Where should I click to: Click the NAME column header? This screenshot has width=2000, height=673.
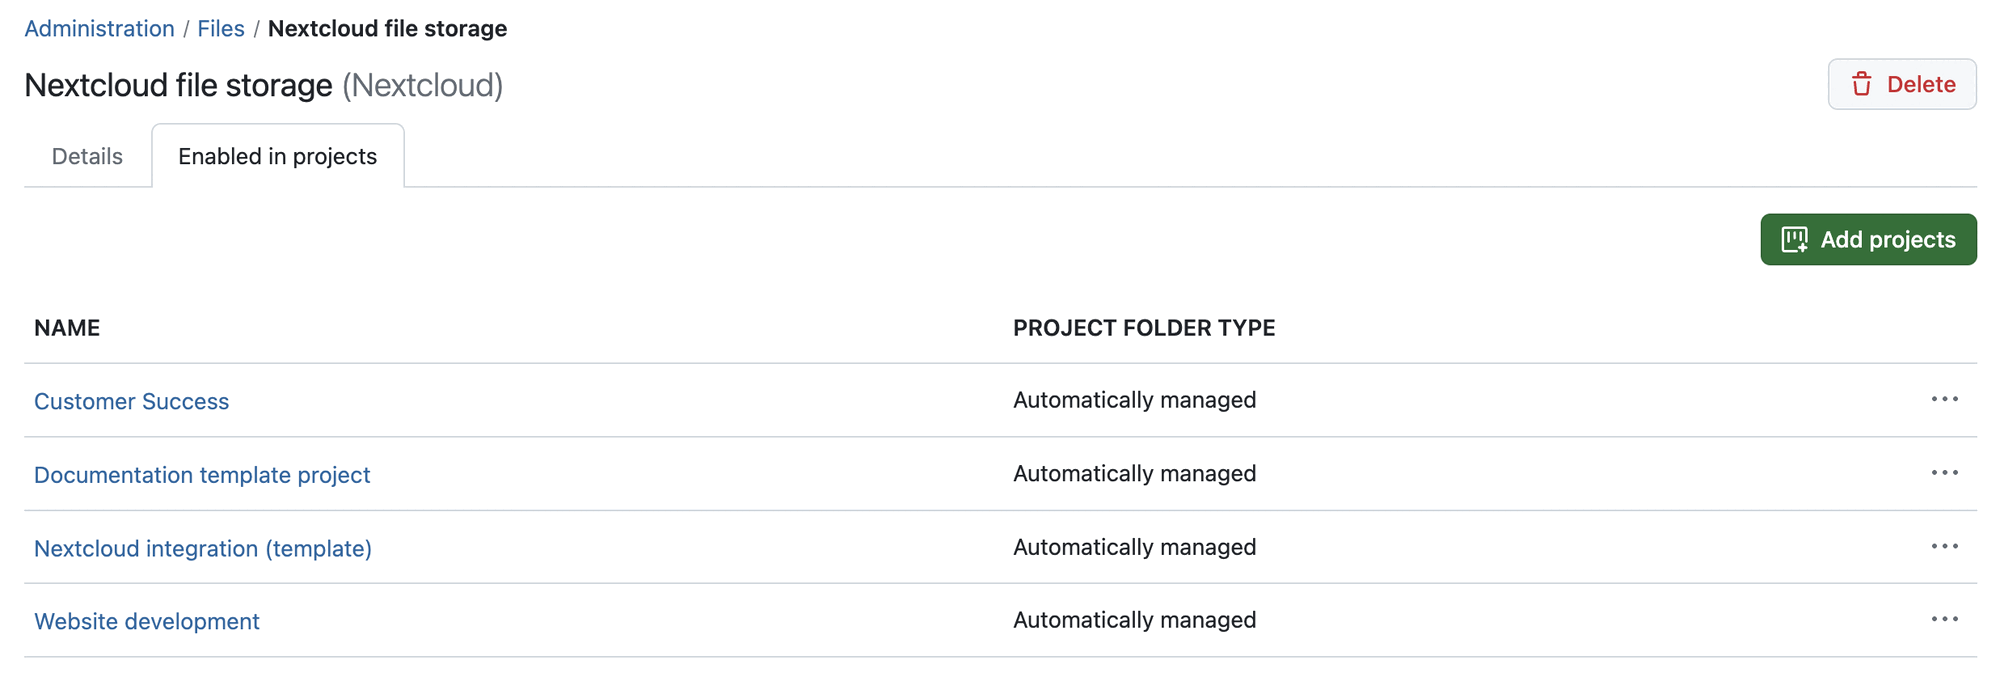[x=66, y=327]
